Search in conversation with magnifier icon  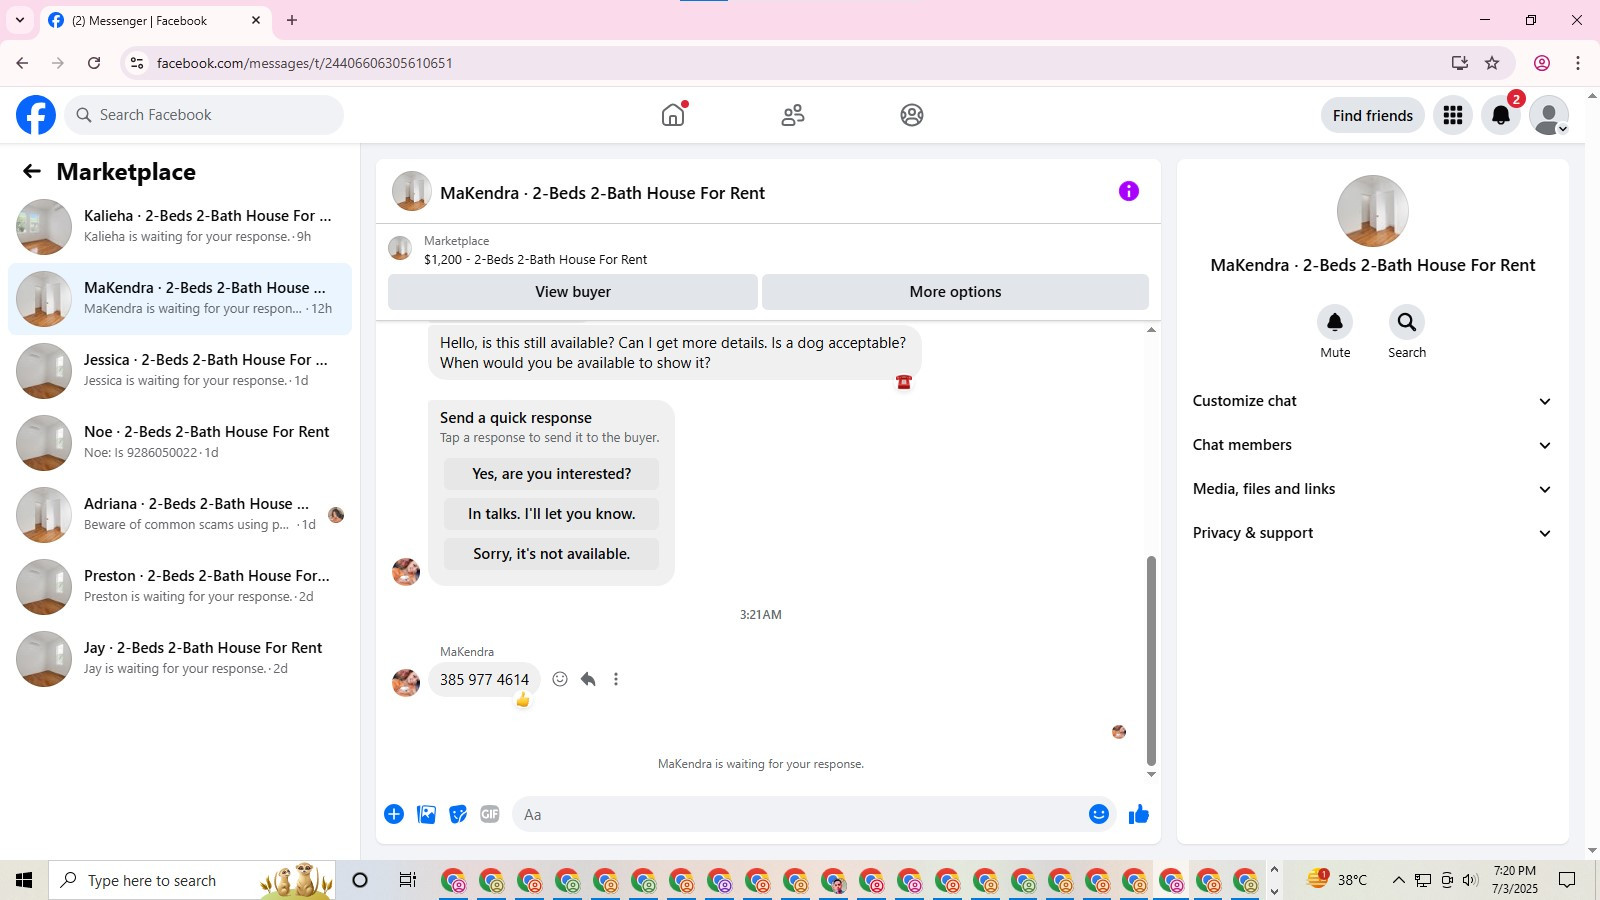click(1407, 322)
